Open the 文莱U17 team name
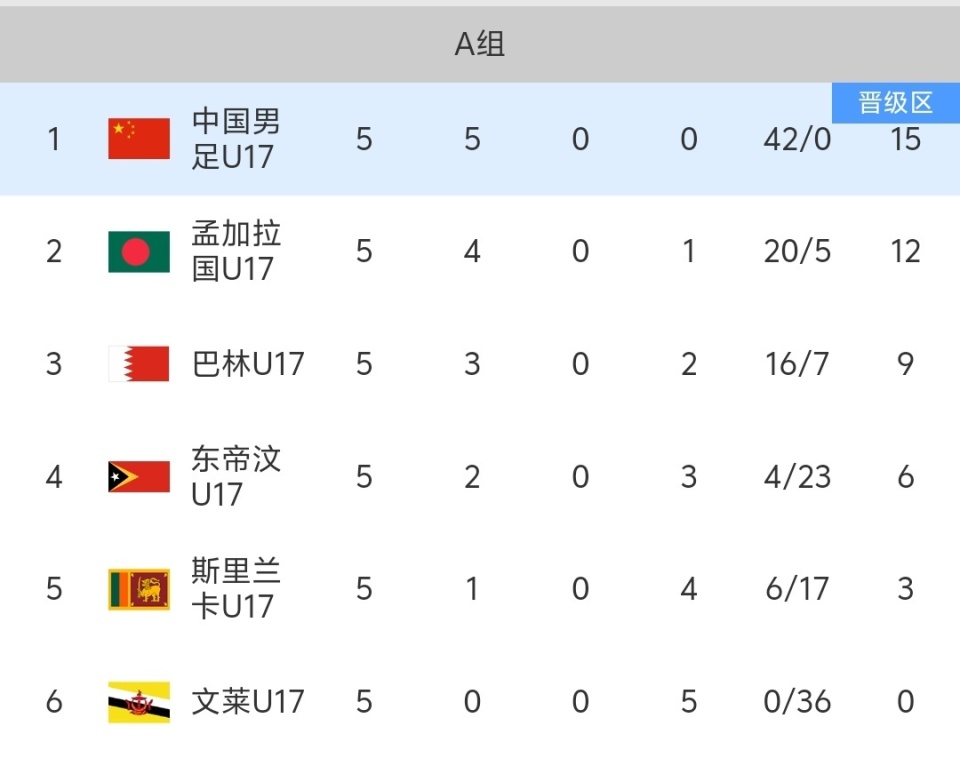This screenshot has height=758, width=960. [x=247, y=702]
